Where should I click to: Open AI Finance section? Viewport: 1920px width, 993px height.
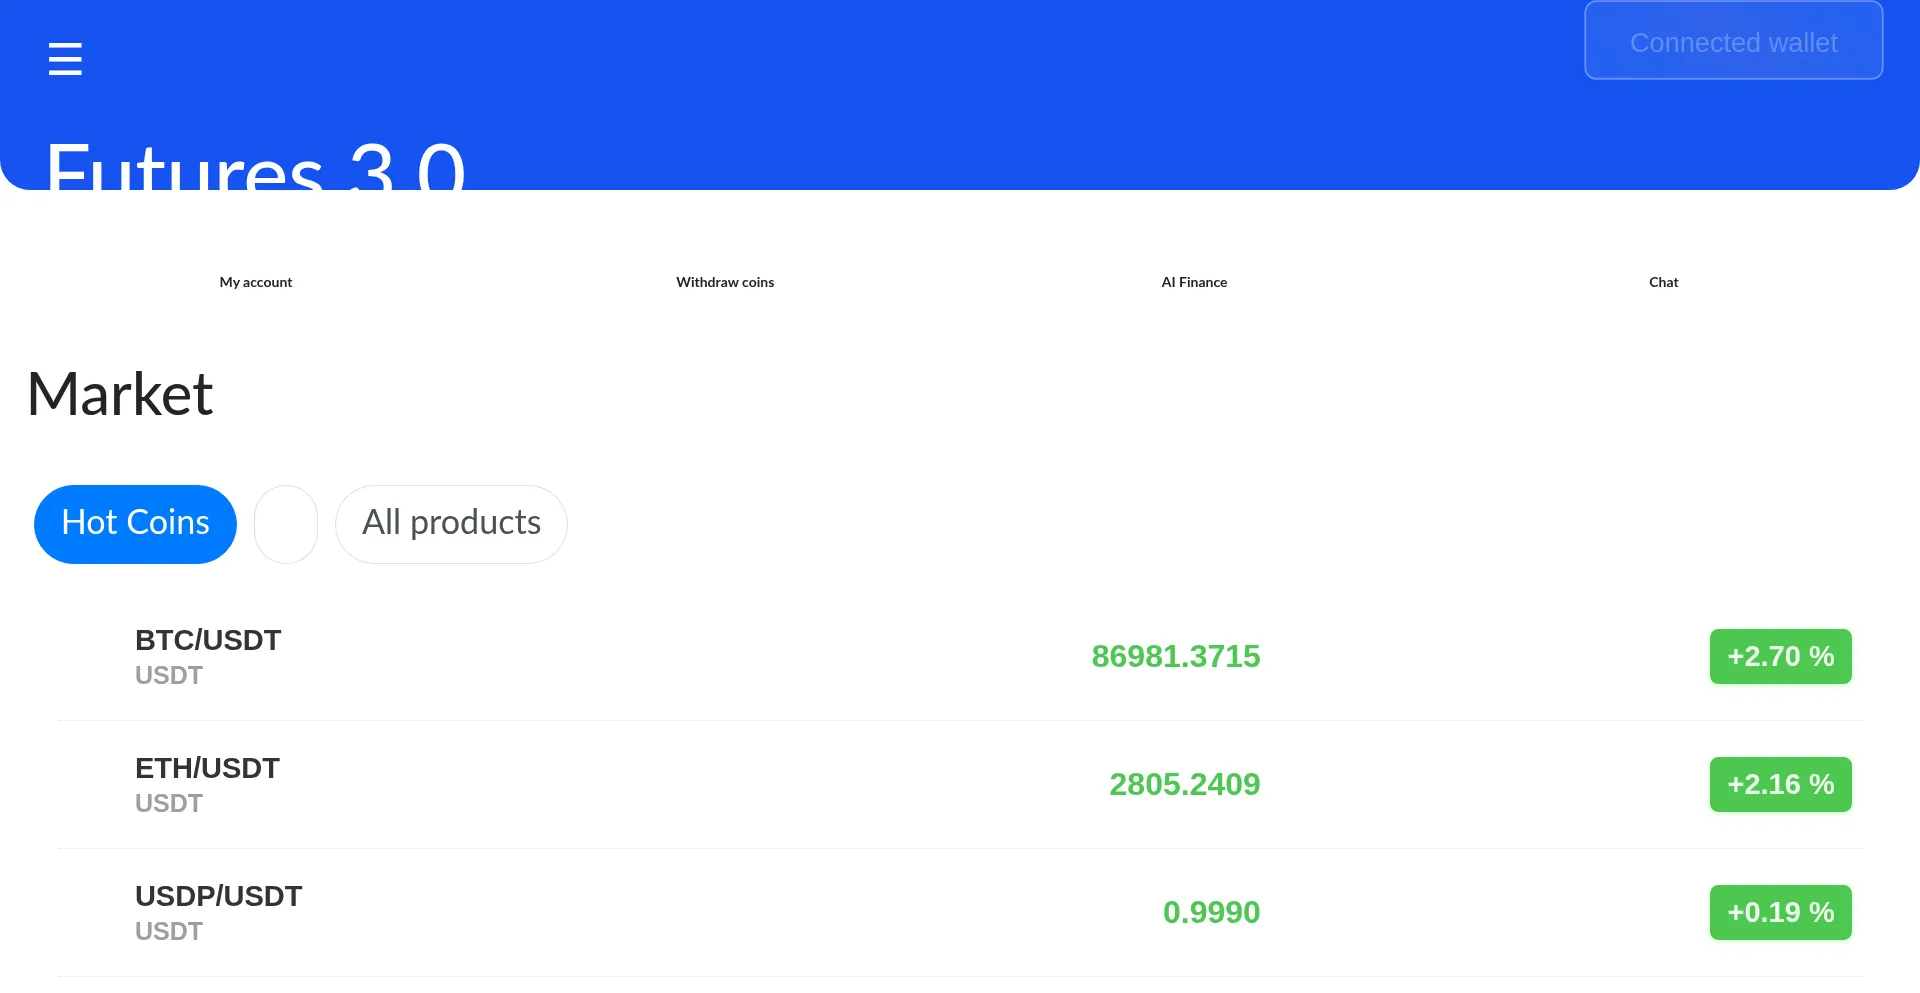1194,282
